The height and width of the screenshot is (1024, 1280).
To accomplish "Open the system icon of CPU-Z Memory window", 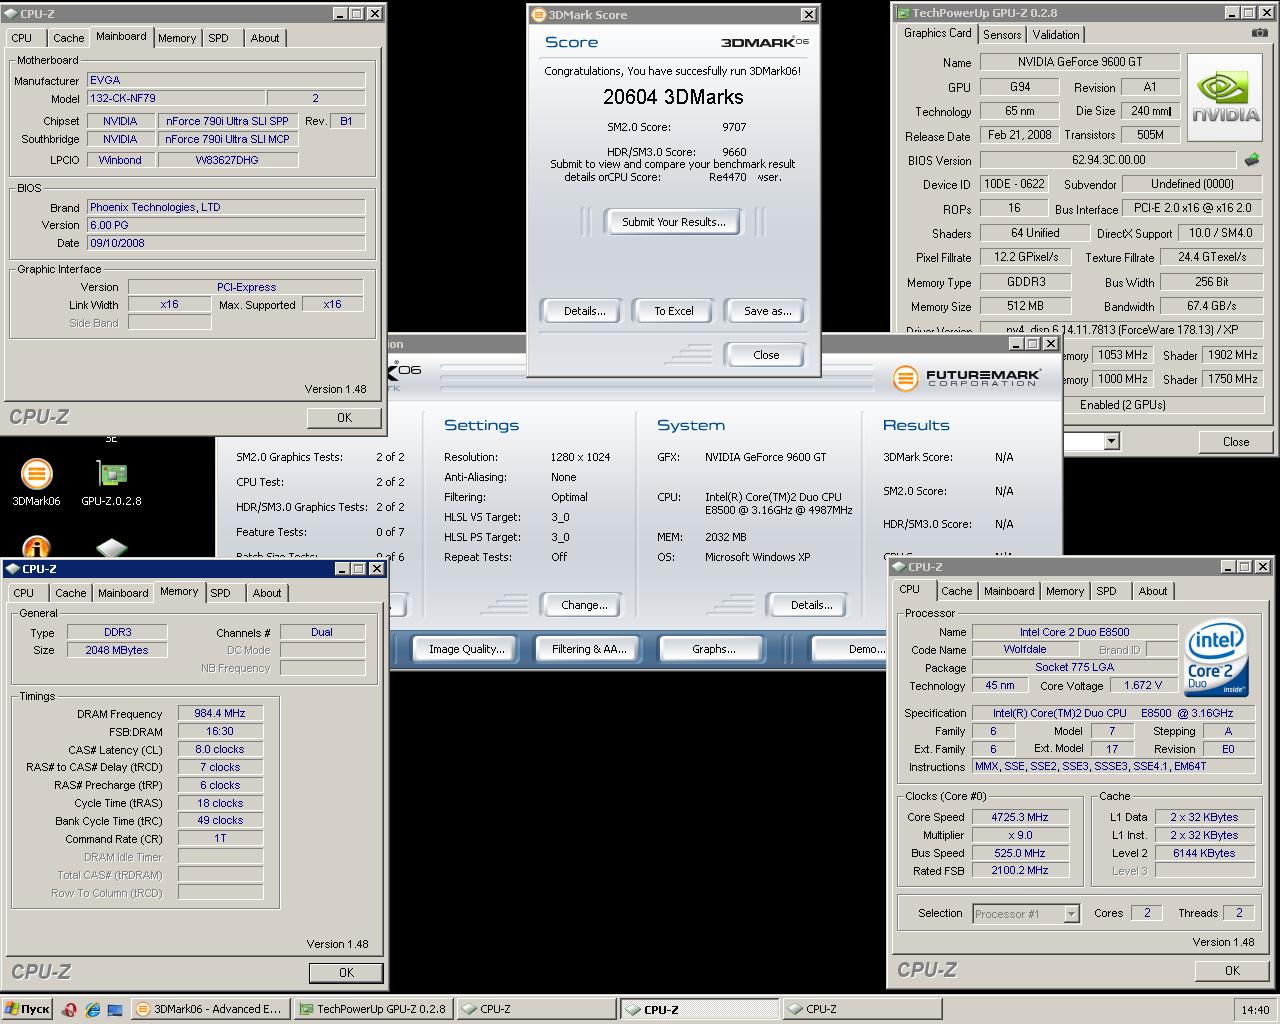I will click(13, 568).
